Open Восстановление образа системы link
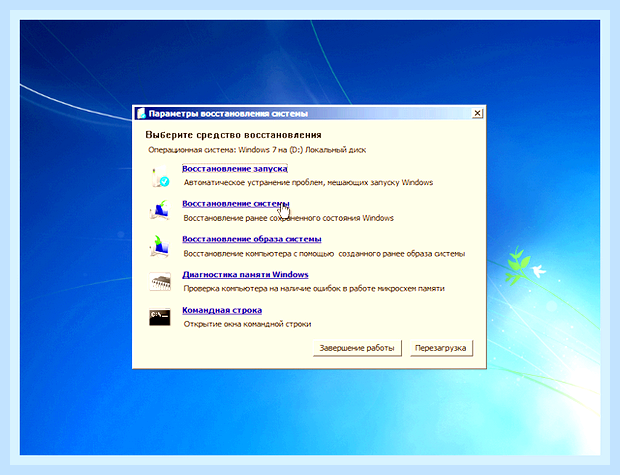This screenshot has height=475, width=620. [251, 239]
